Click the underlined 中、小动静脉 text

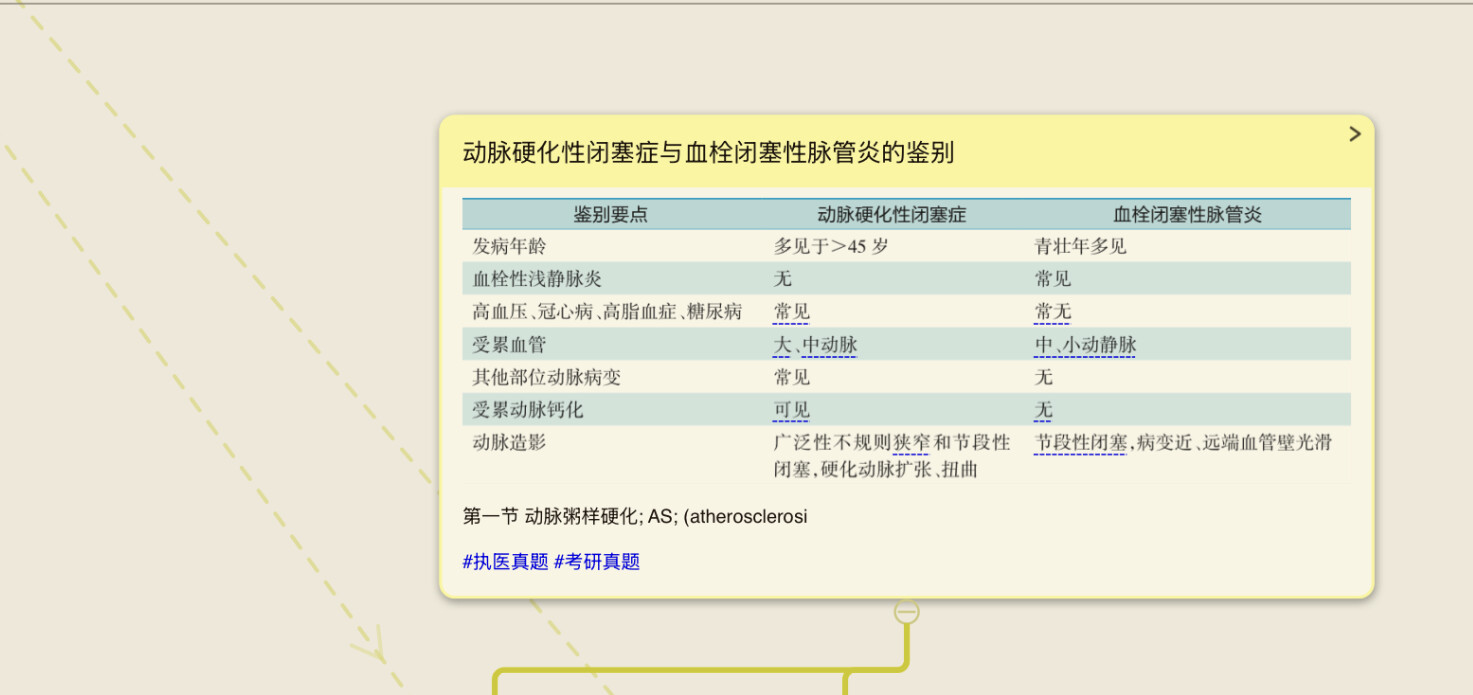[1085, 345]
